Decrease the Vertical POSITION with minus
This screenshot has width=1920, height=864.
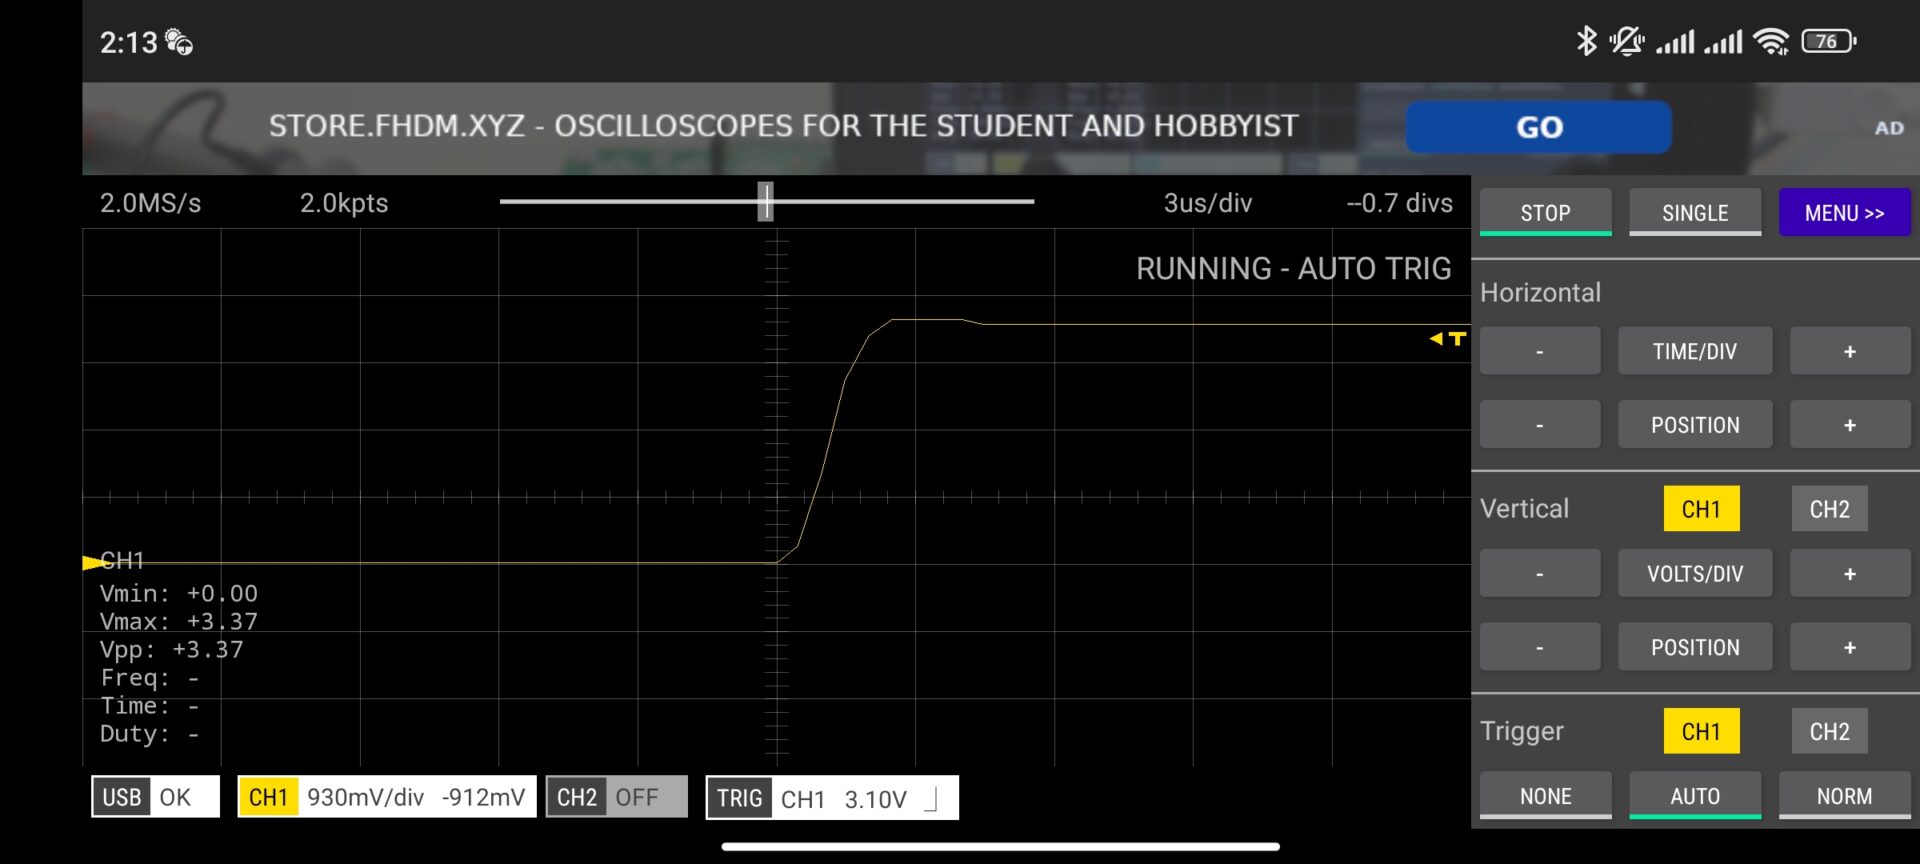(x=1539, y=648)
